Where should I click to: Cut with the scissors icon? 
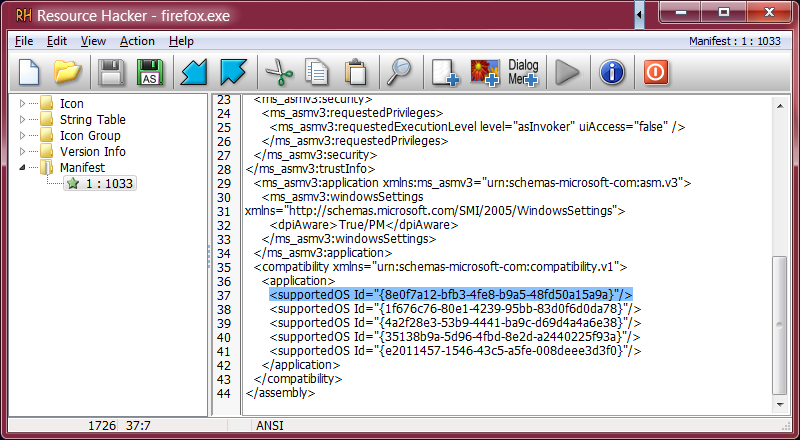tap(279, 71)
